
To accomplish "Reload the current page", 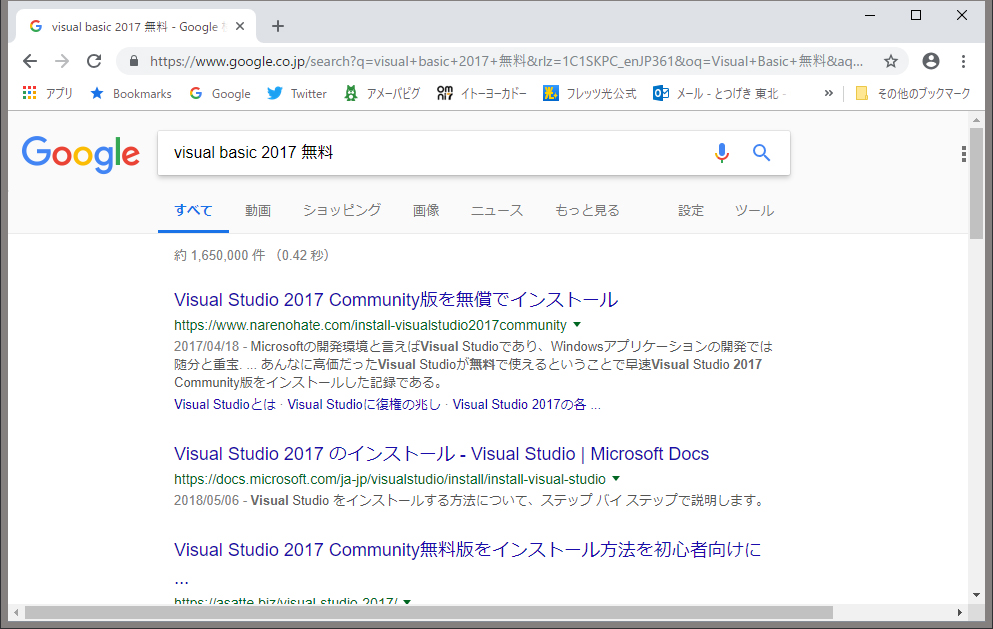I will coord(94,61).
